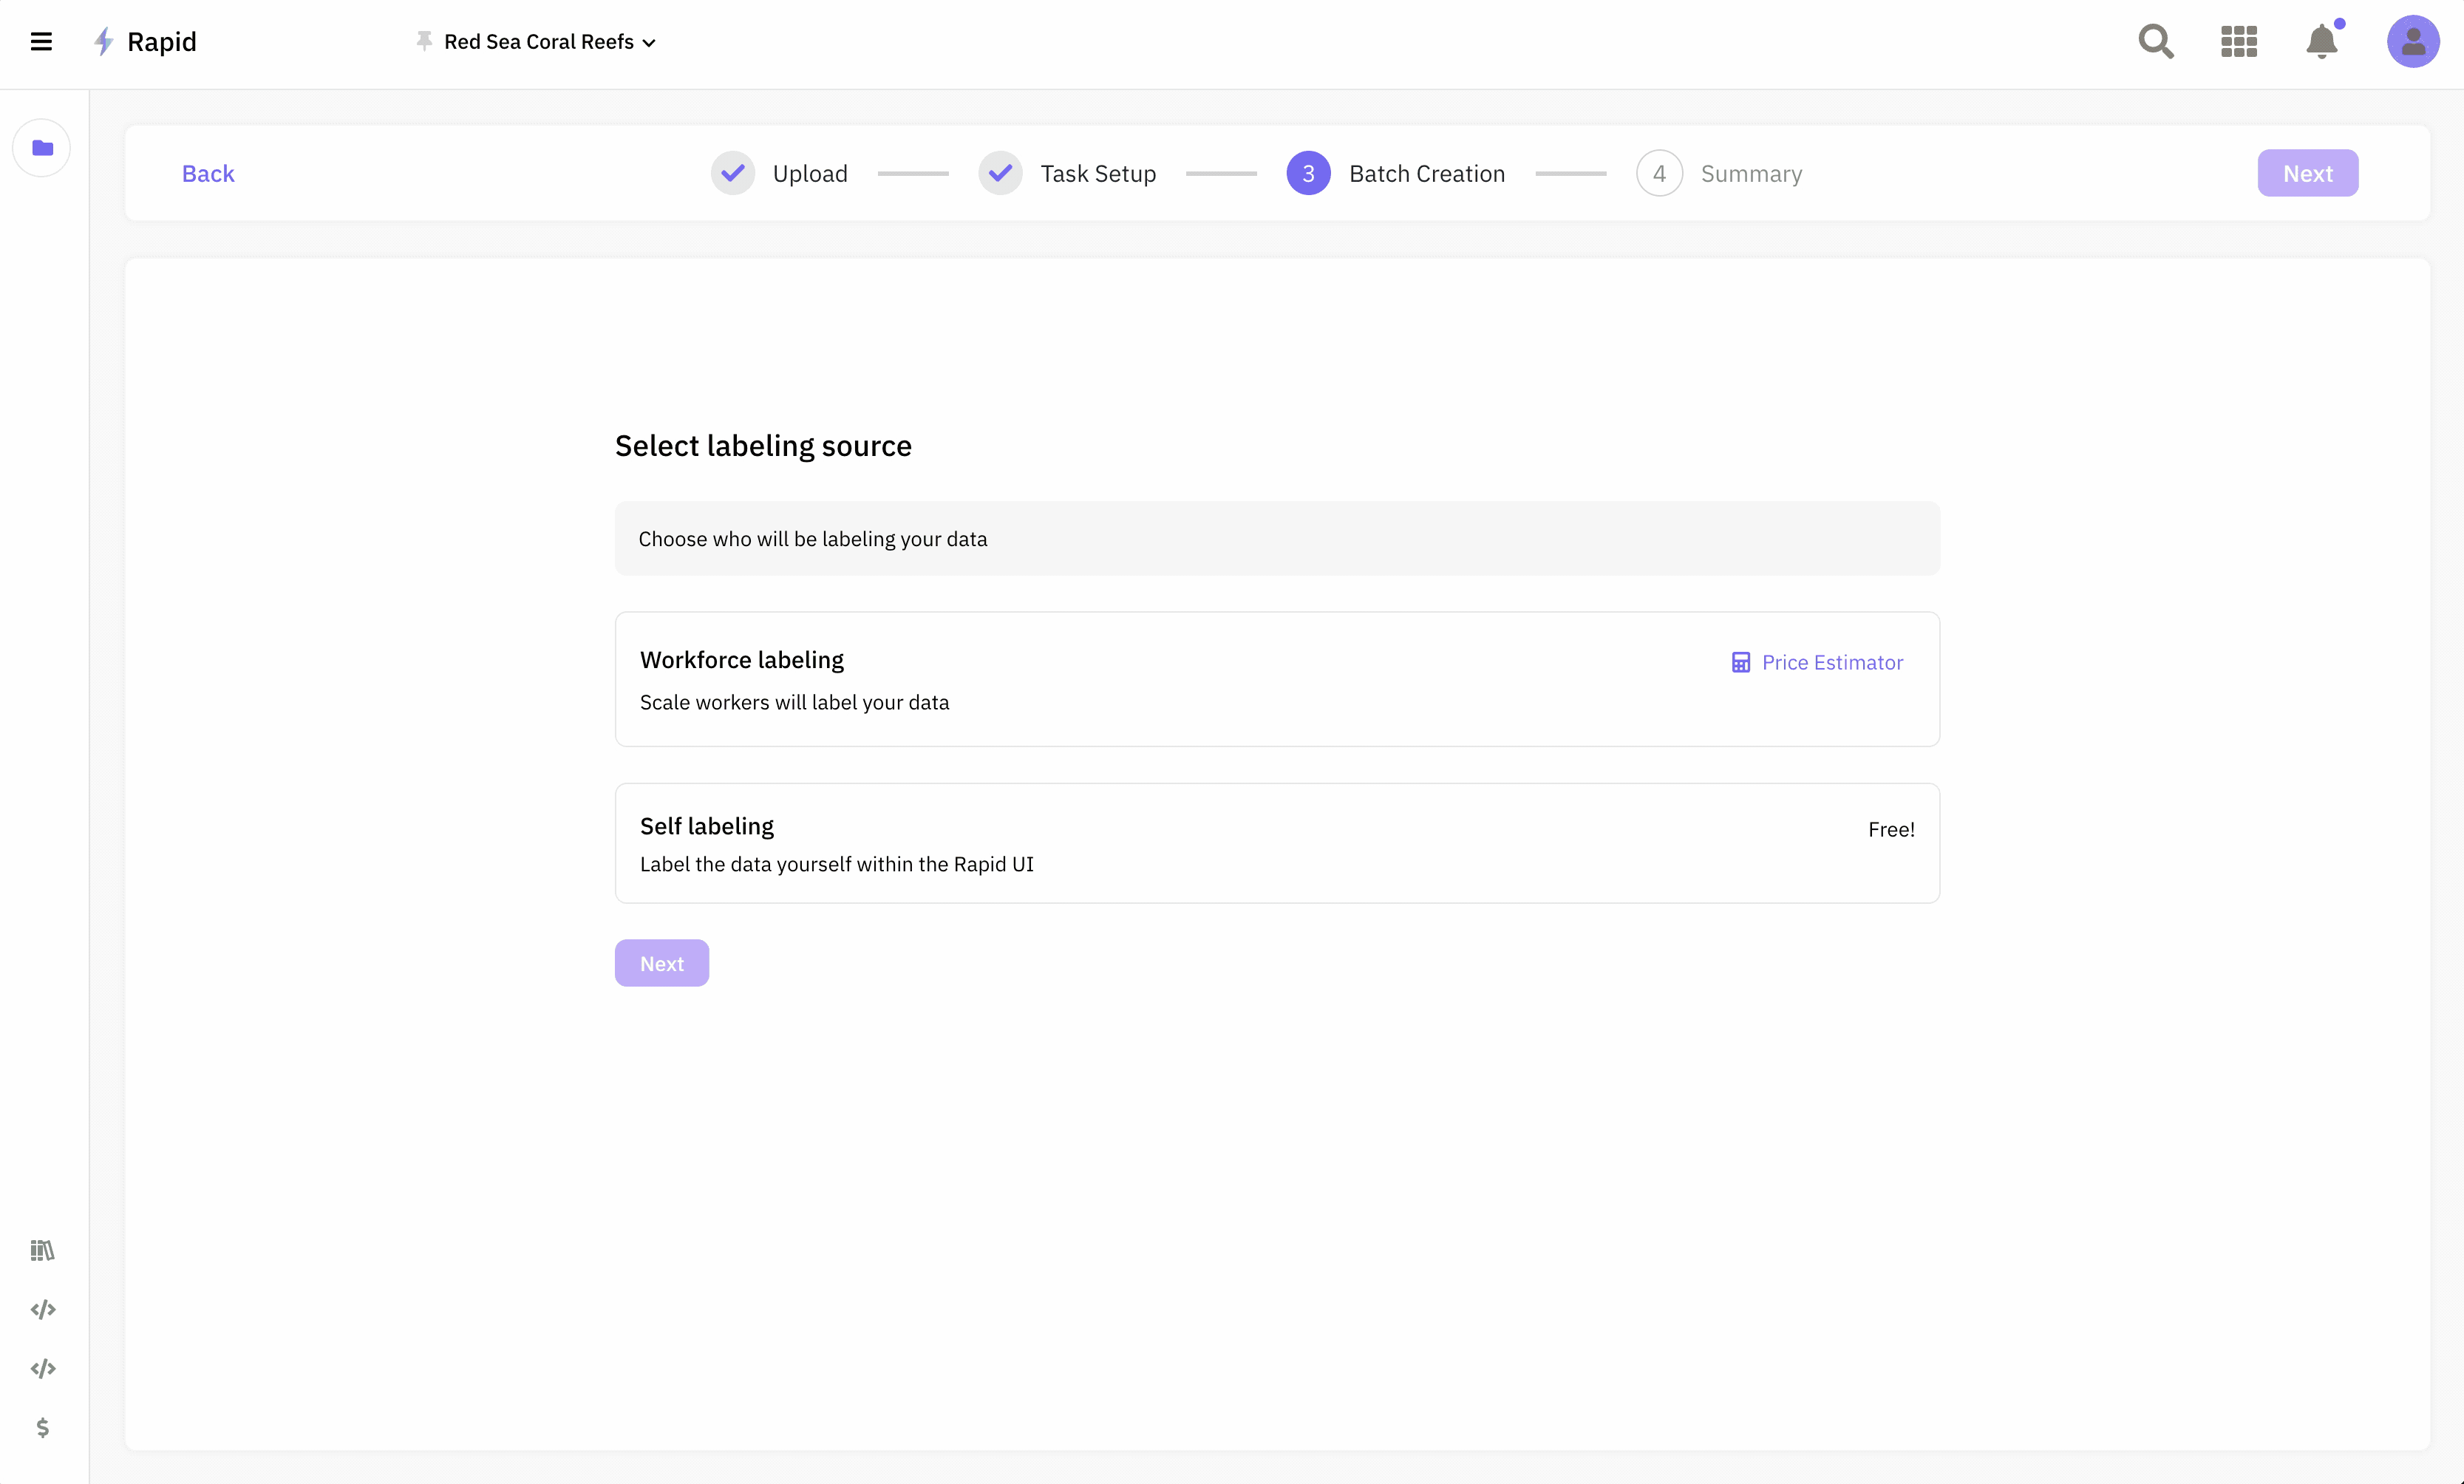The height and width of the screenshot is (1484, 2464).
Task: Click the Rapid lightning bolt logo
Action: click(x=104, y=42)
